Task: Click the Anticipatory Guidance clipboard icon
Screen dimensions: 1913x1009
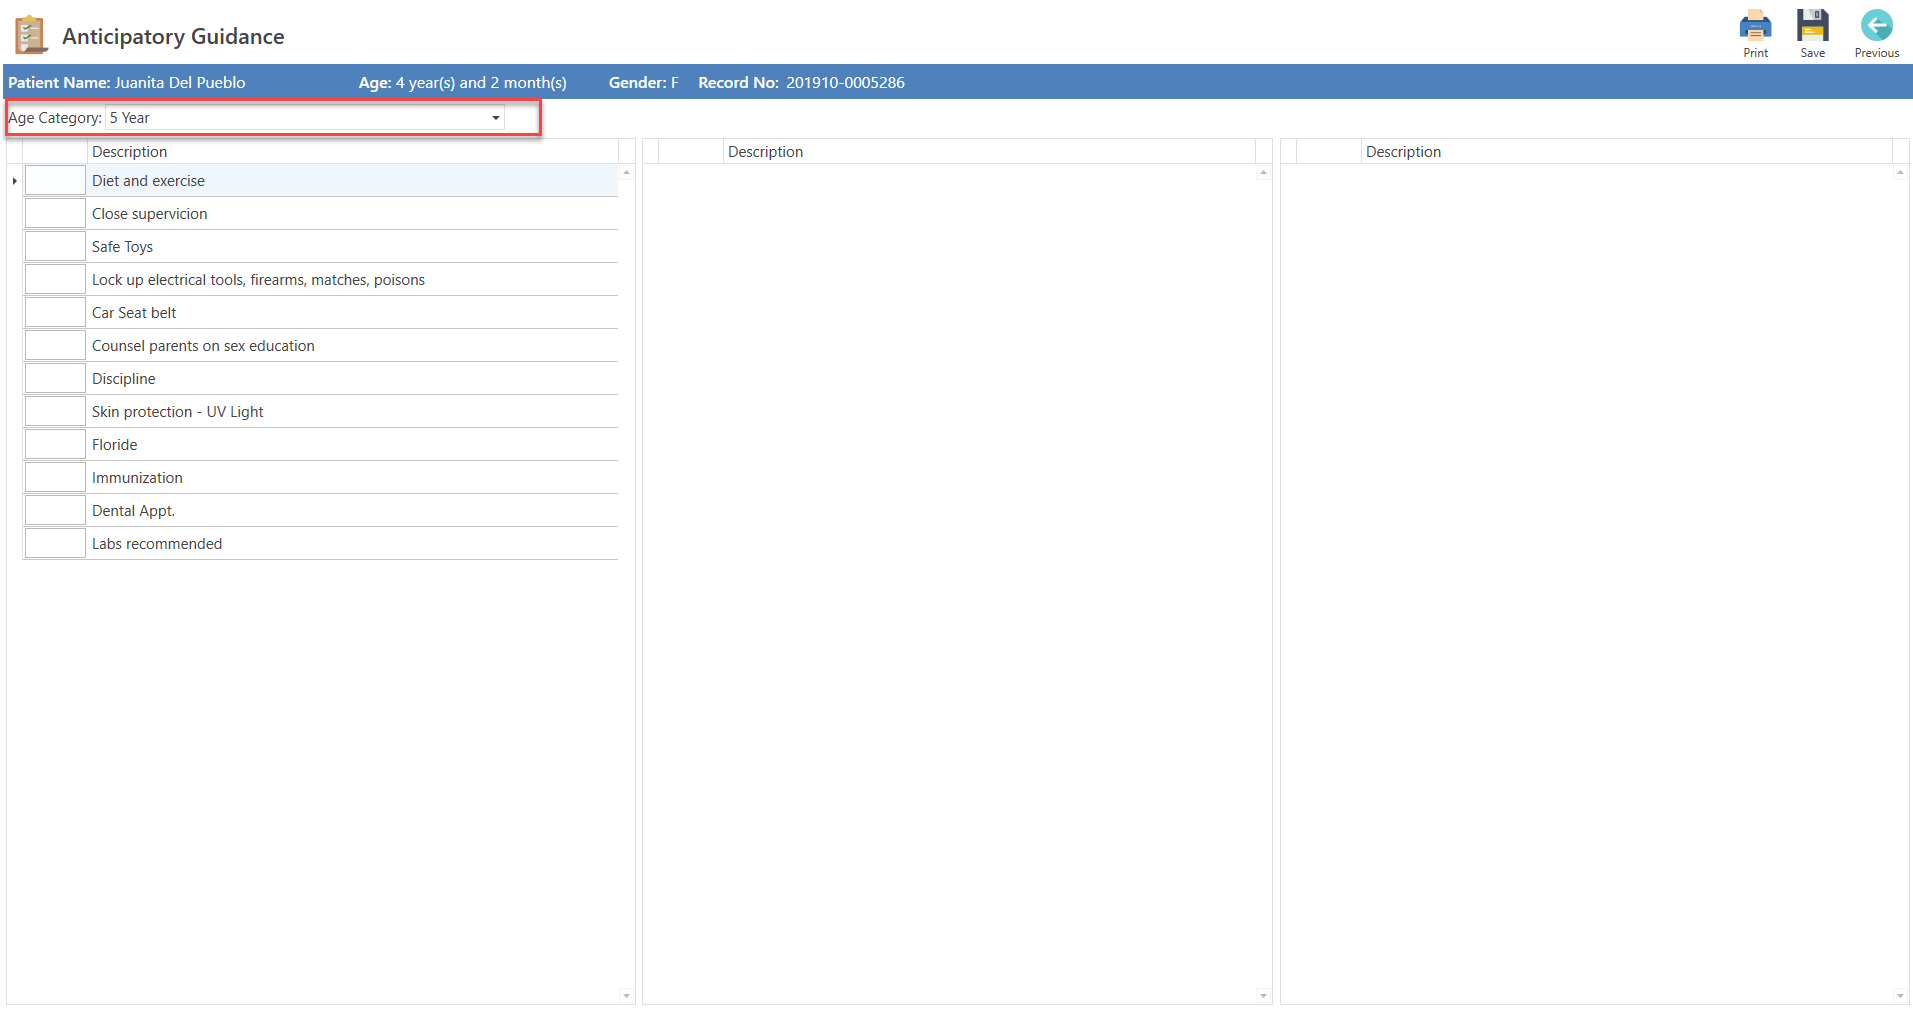Action: tap(31, 35)
